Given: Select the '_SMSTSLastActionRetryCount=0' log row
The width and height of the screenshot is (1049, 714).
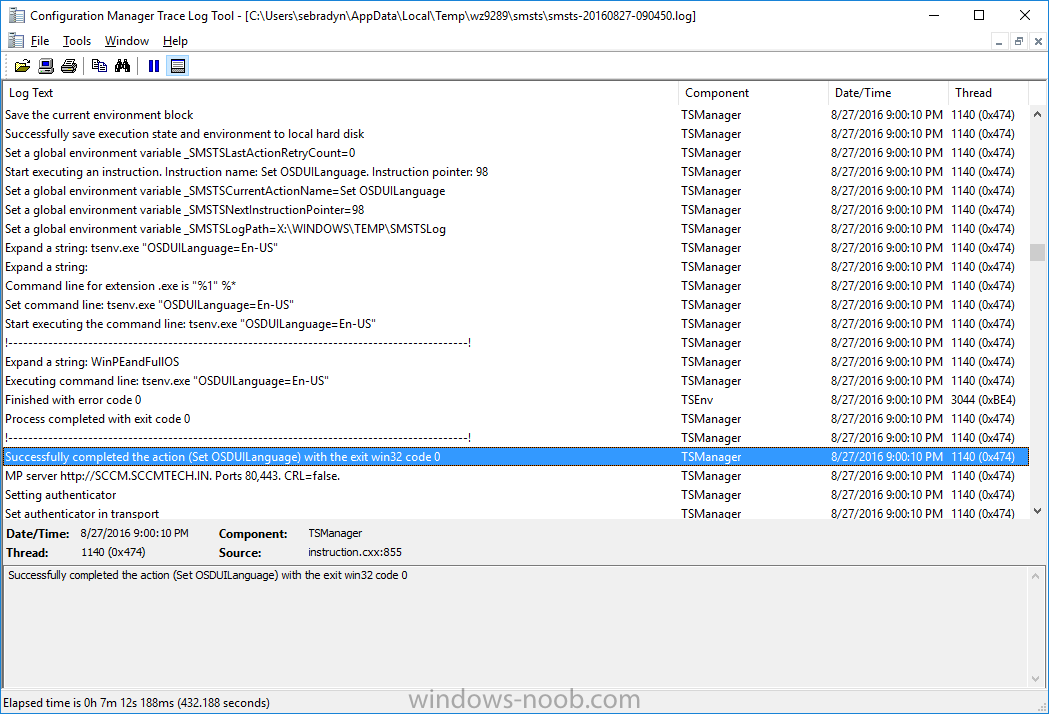Looking at the screenshot, I should click(515, 153).
